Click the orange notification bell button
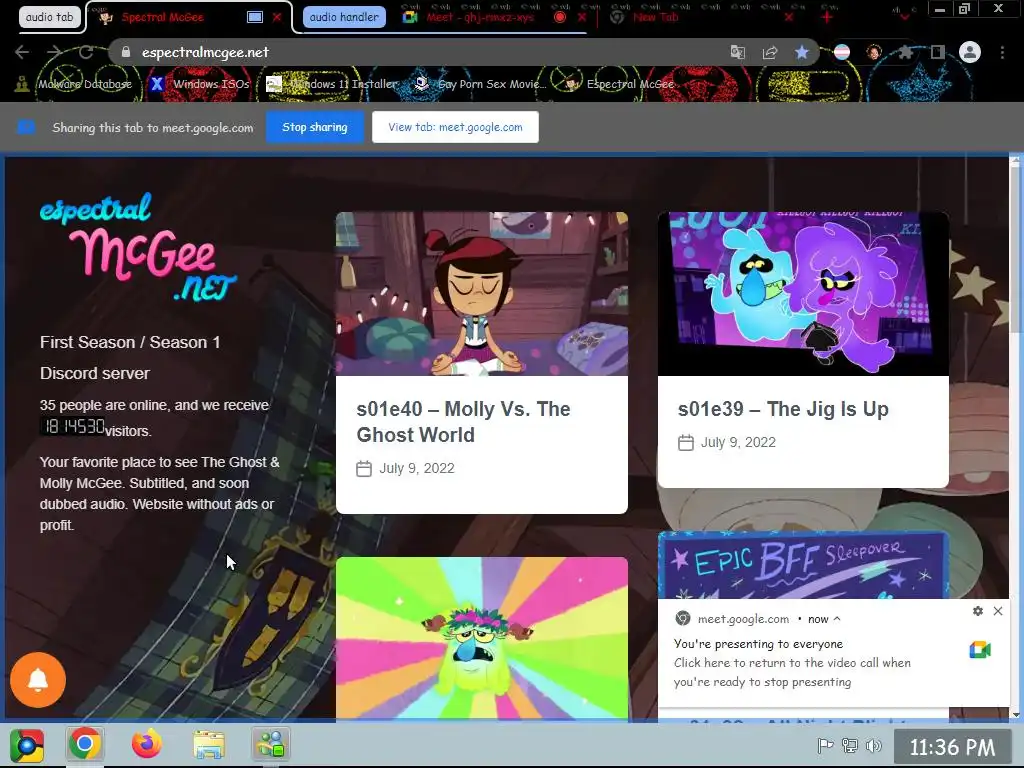The image size is (1024, 768). pos(38,680)
